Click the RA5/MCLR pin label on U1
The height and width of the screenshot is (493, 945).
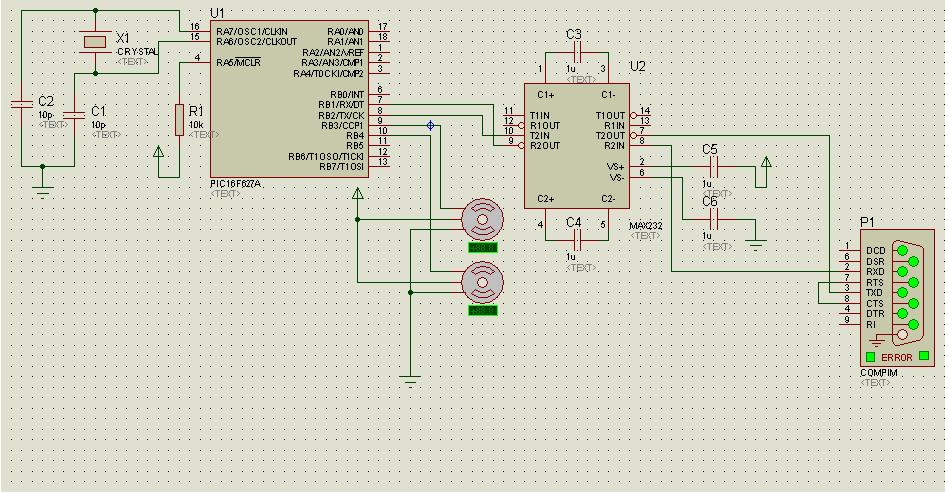238,61
